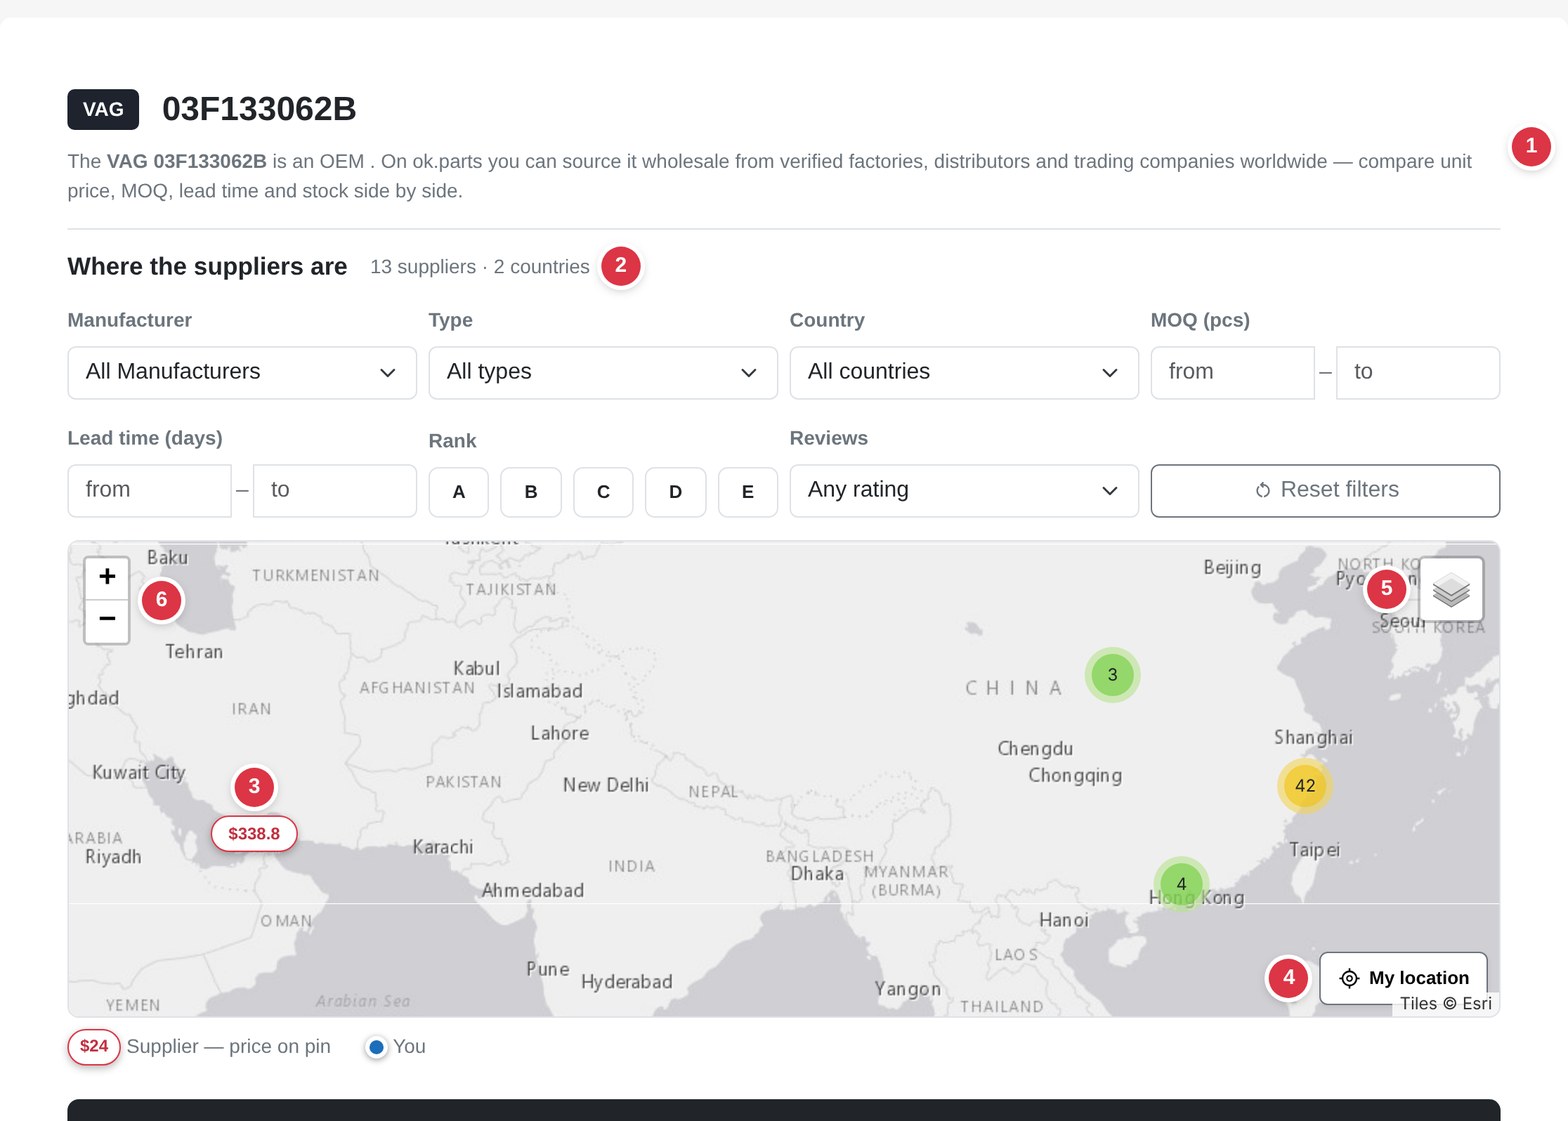Focus the Lead time to field
The height and width of the screenshot is (1121, 1568).
pos(335,491)
